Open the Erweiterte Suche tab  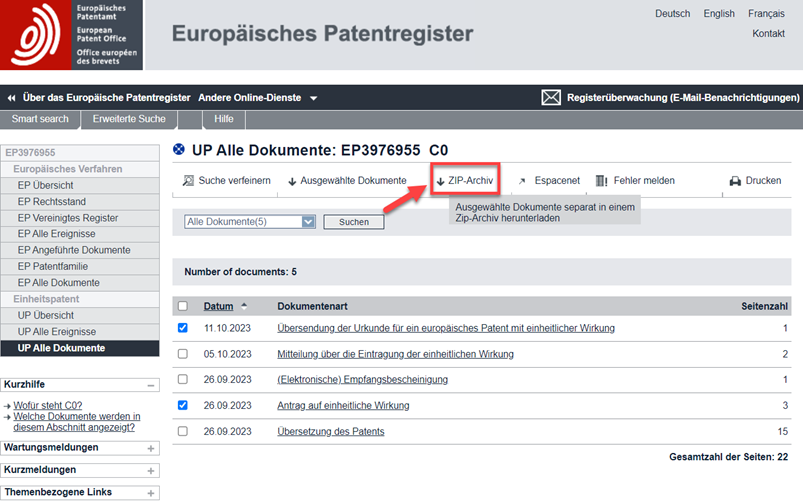tap(128, 119)
